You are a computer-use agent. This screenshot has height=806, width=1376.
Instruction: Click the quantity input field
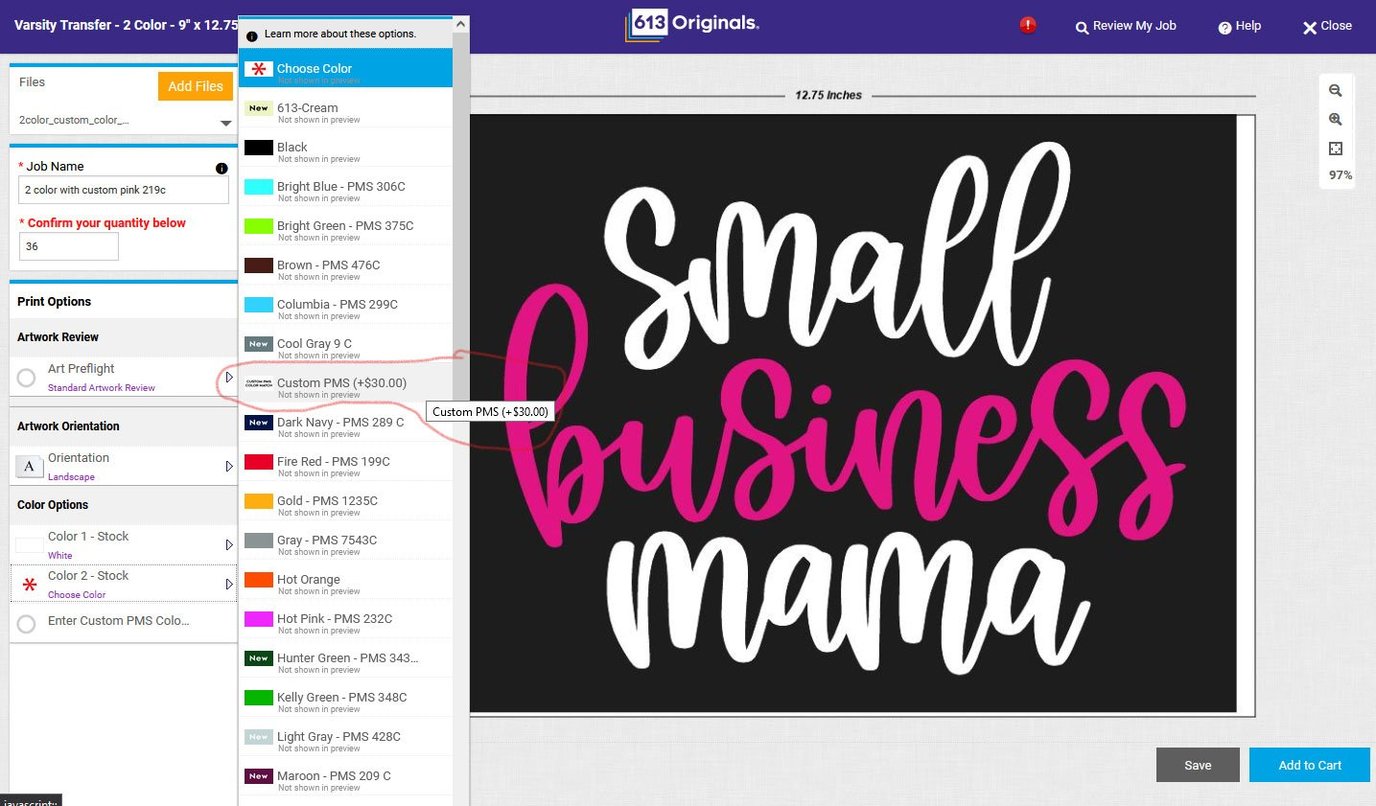click(69, 246)
